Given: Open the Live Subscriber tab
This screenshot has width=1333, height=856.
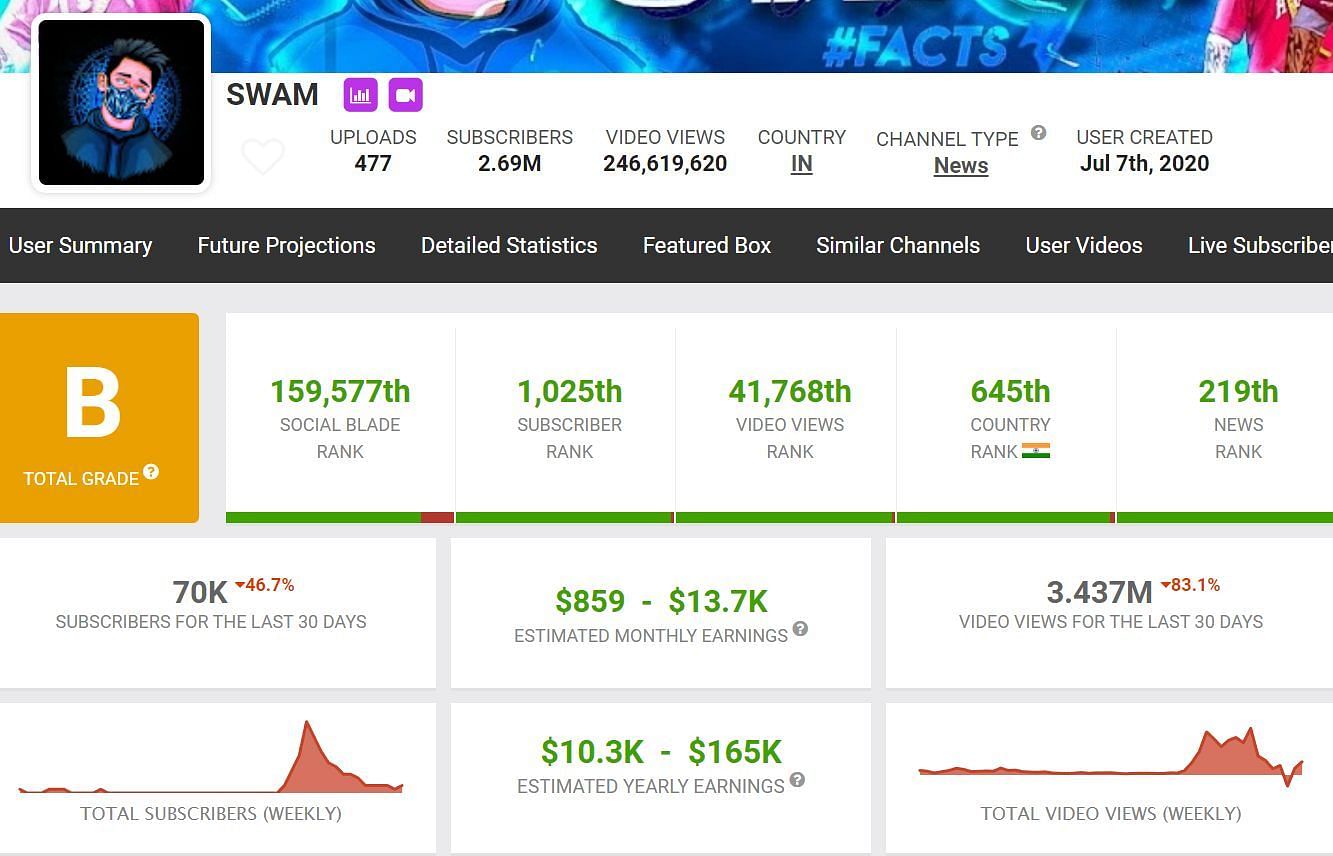Looking at the screenshot, I should click(x=1260, y=245).
